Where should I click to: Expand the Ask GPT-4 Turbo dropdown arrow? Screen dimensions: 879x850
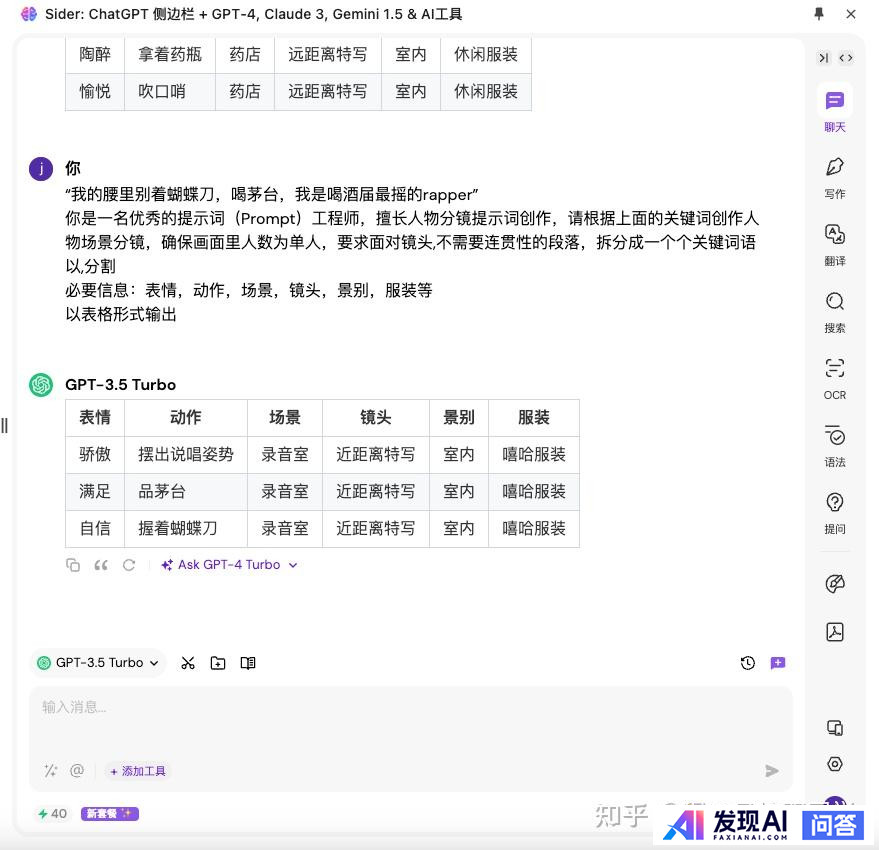(x=293, y=565)
